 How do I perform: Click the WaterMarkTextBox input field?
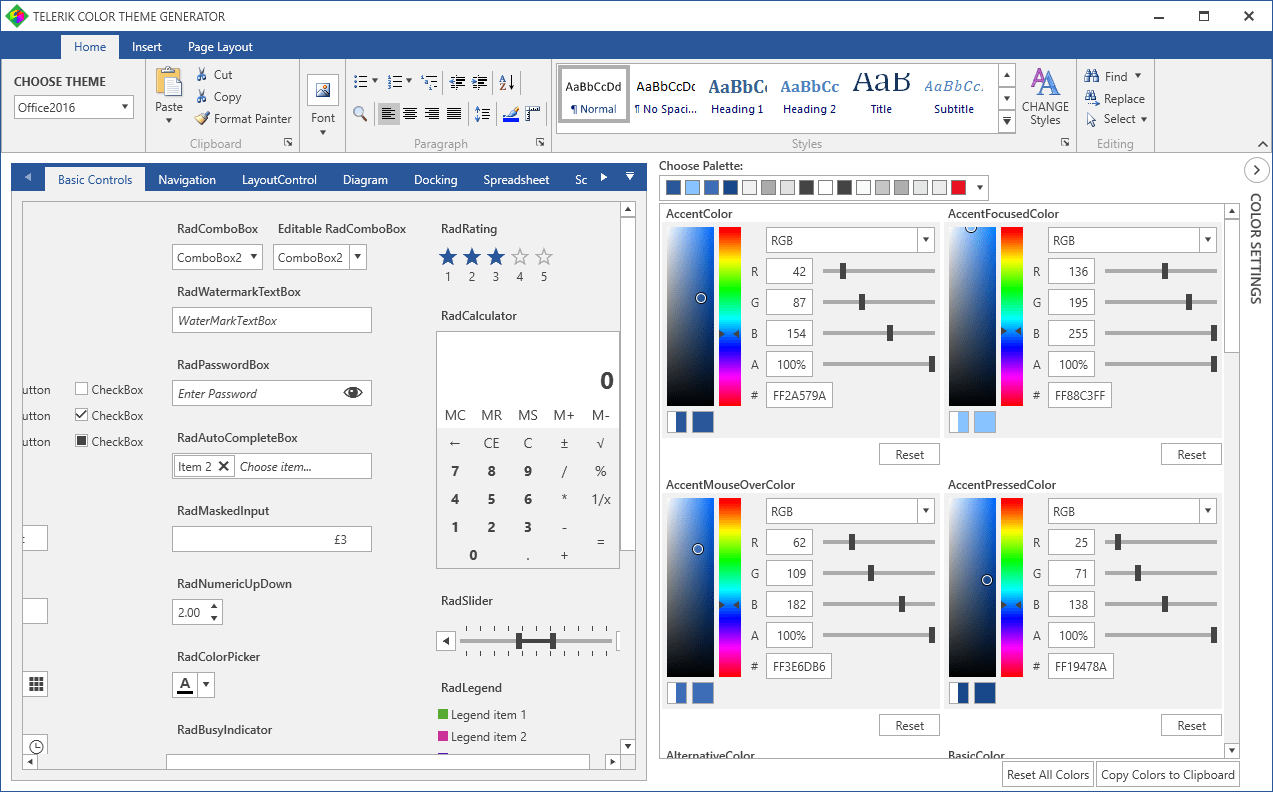[272, 320]
